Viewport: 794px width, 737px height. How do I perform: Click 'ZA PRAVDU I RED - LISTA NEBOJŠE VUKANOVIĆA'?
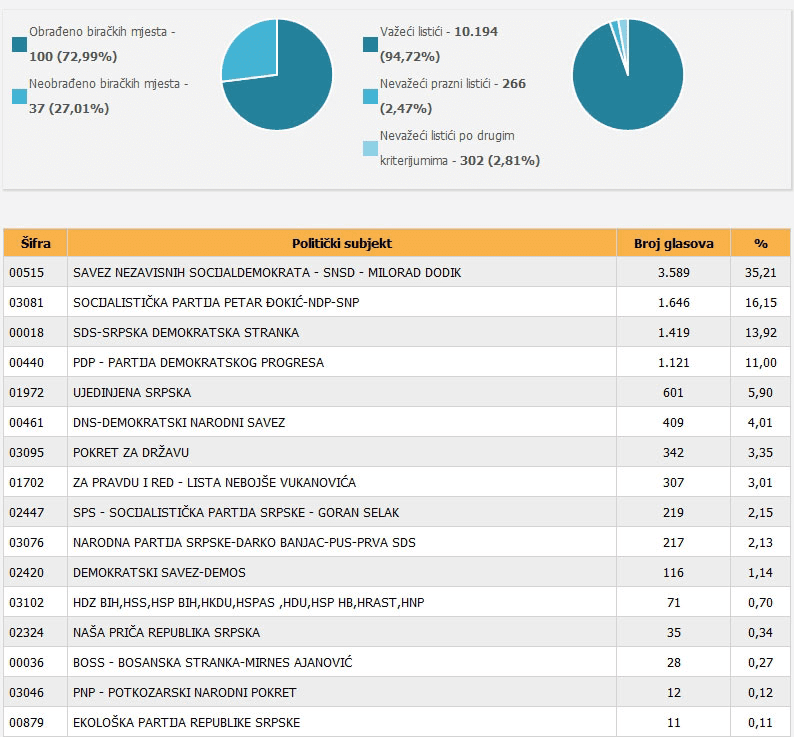click(x=214, y=482)
